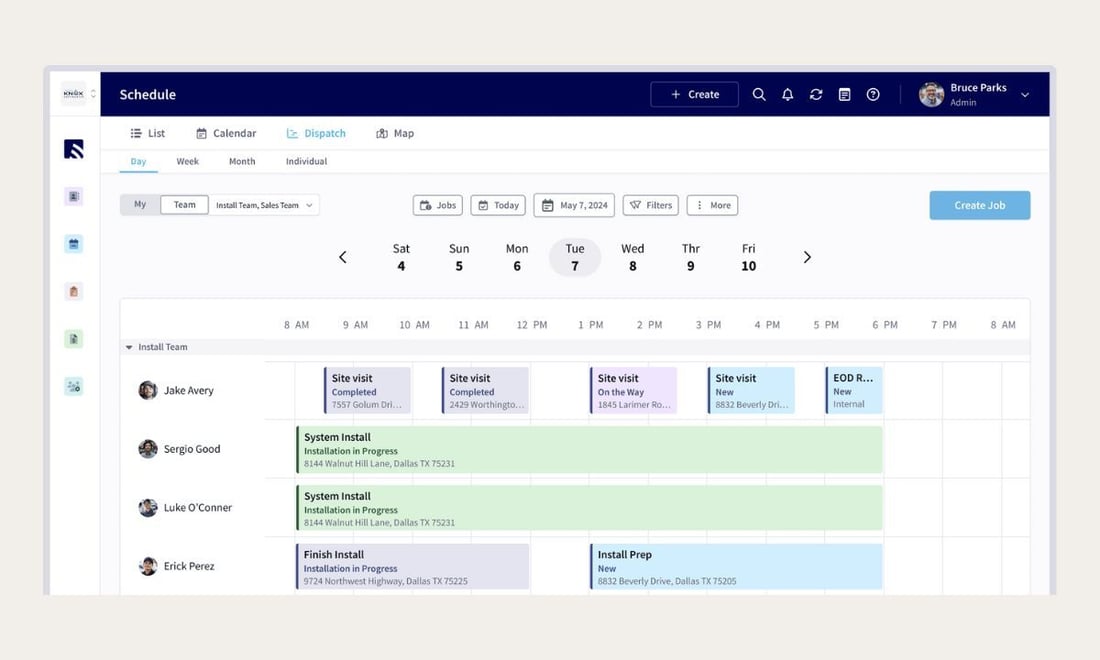Select Sat 4 in date strip
The width and height of the screenshot is (1100, 660).
401,257
